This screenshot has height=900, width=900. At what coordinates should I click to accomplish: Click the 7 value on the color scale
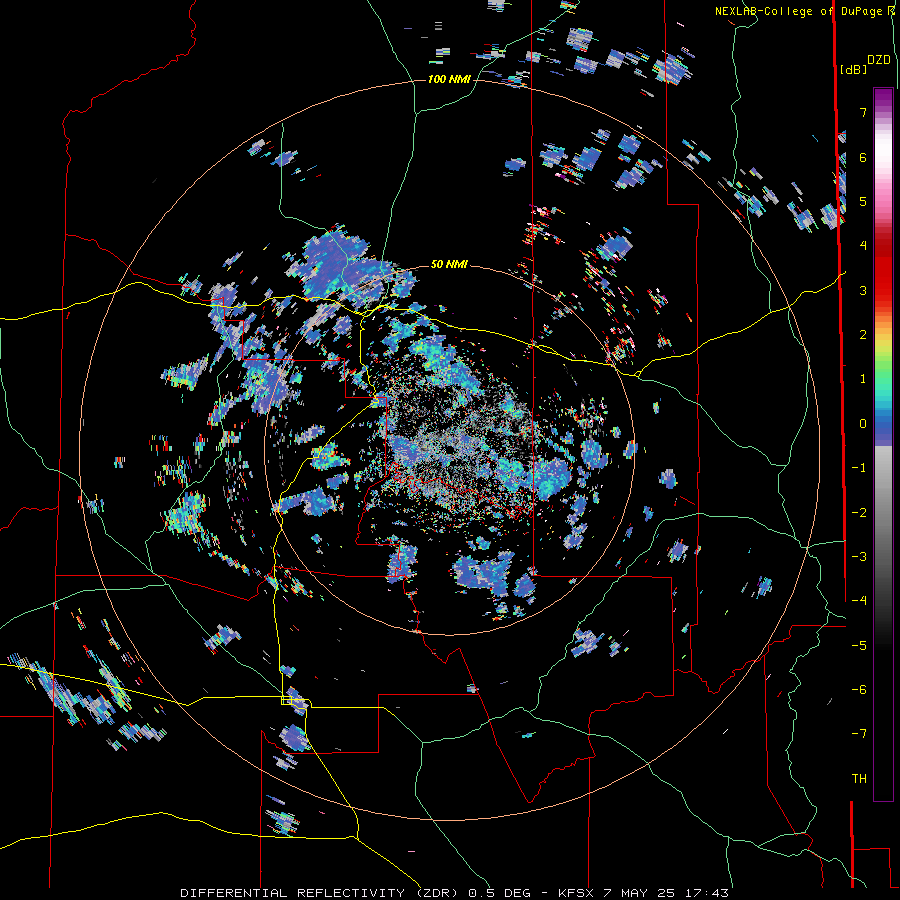863,112
